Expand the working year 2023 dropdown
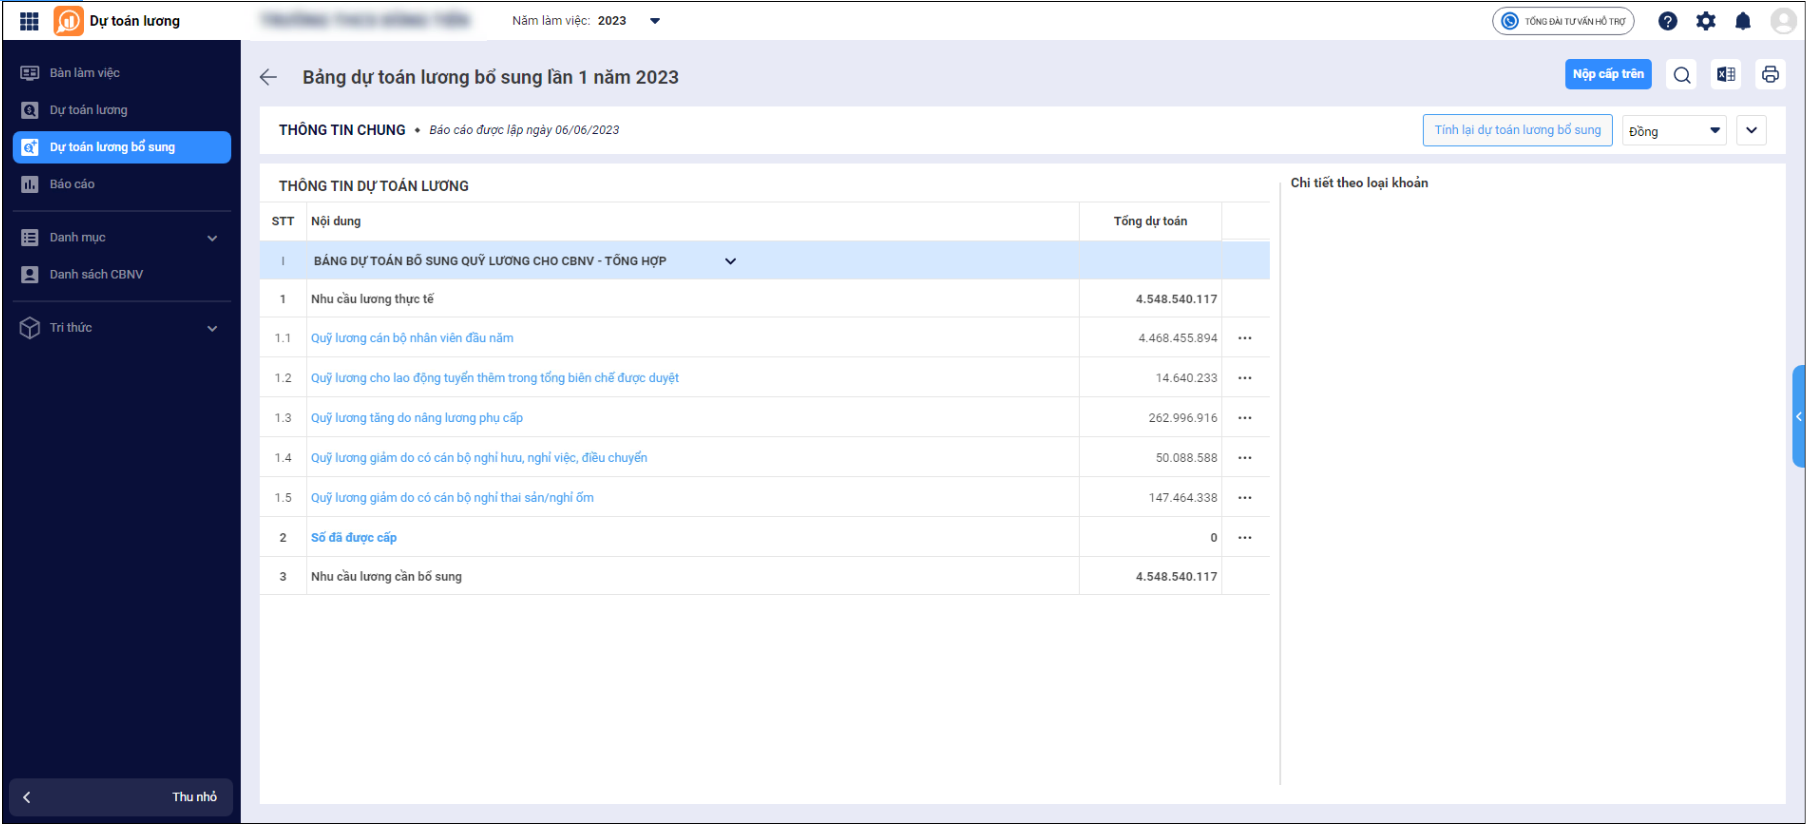 (x=655, y=21)
